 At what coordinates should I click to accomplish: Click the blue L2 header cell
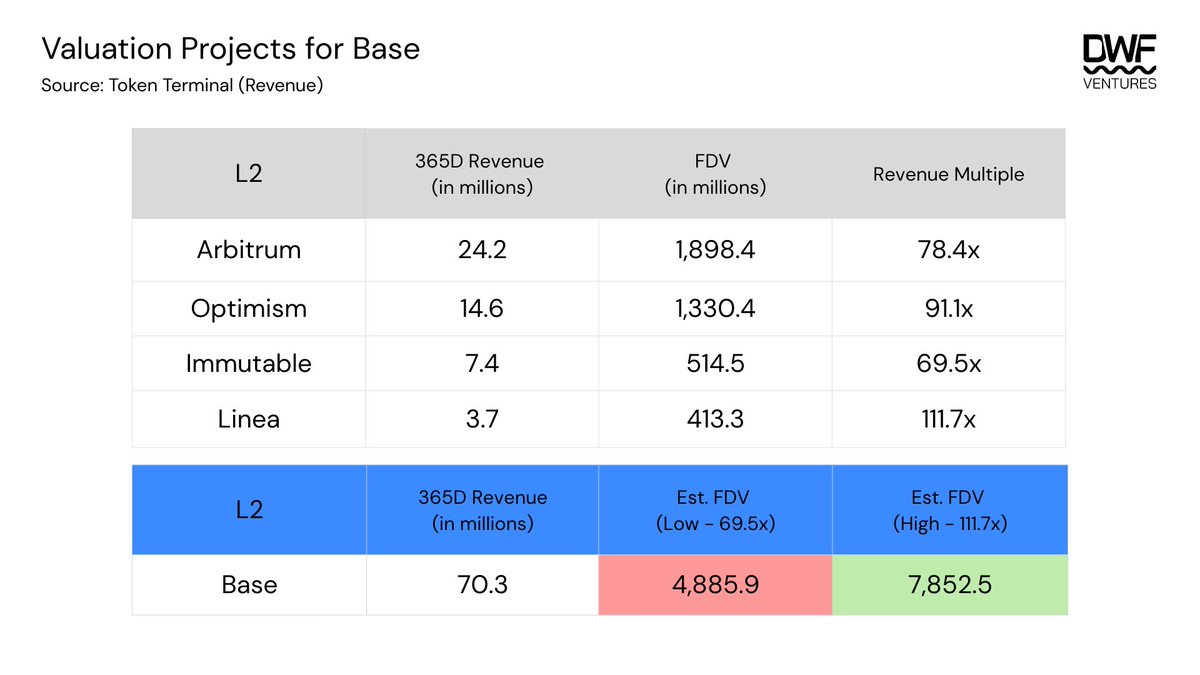247,508
